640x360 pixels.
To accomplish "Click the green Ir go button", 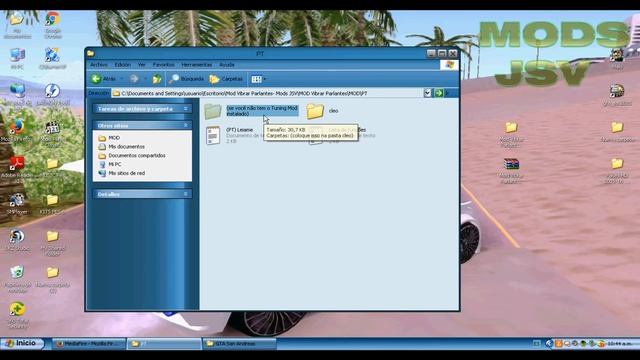I will click(x=438, y=93).
